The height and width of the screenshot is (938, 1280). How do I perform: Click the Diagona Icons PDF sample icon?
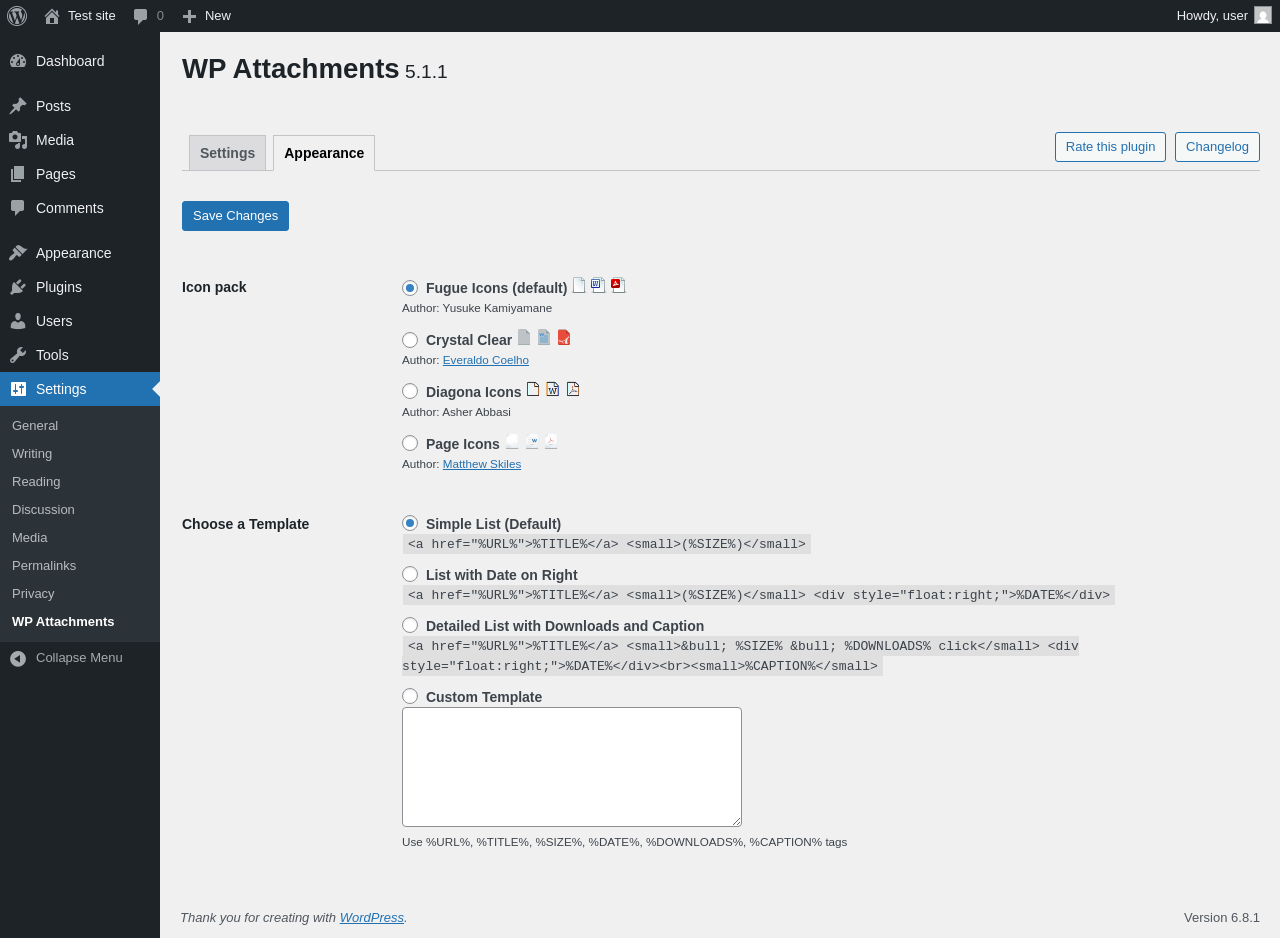pos(573,389)
